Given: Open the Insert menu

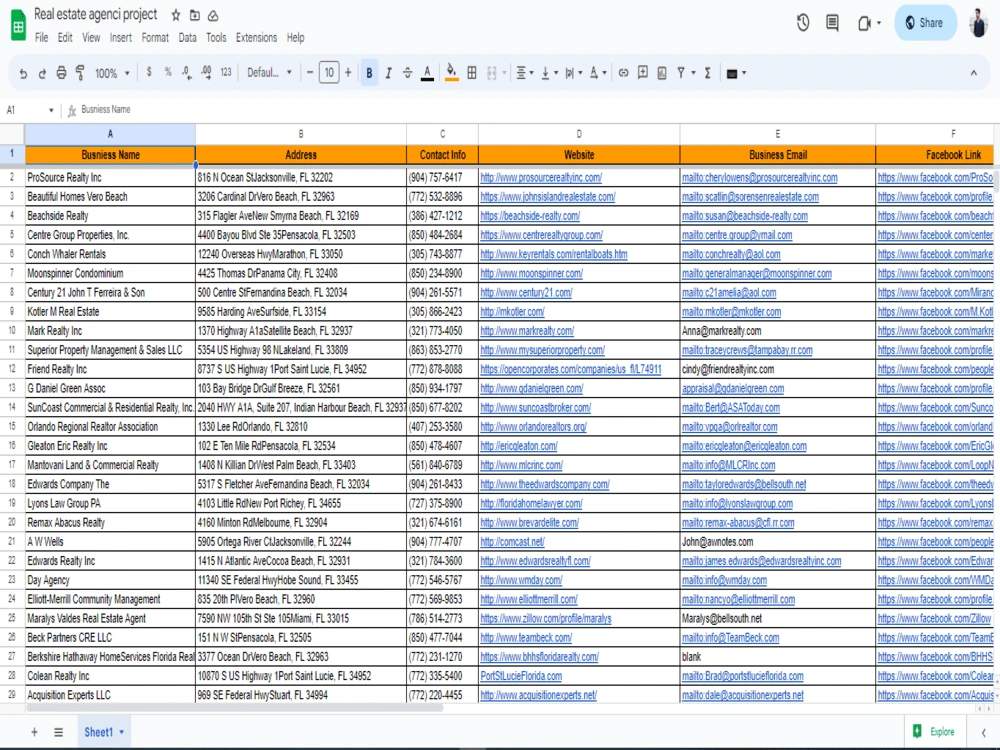Looking at the screenshot, I should point(121,38).
